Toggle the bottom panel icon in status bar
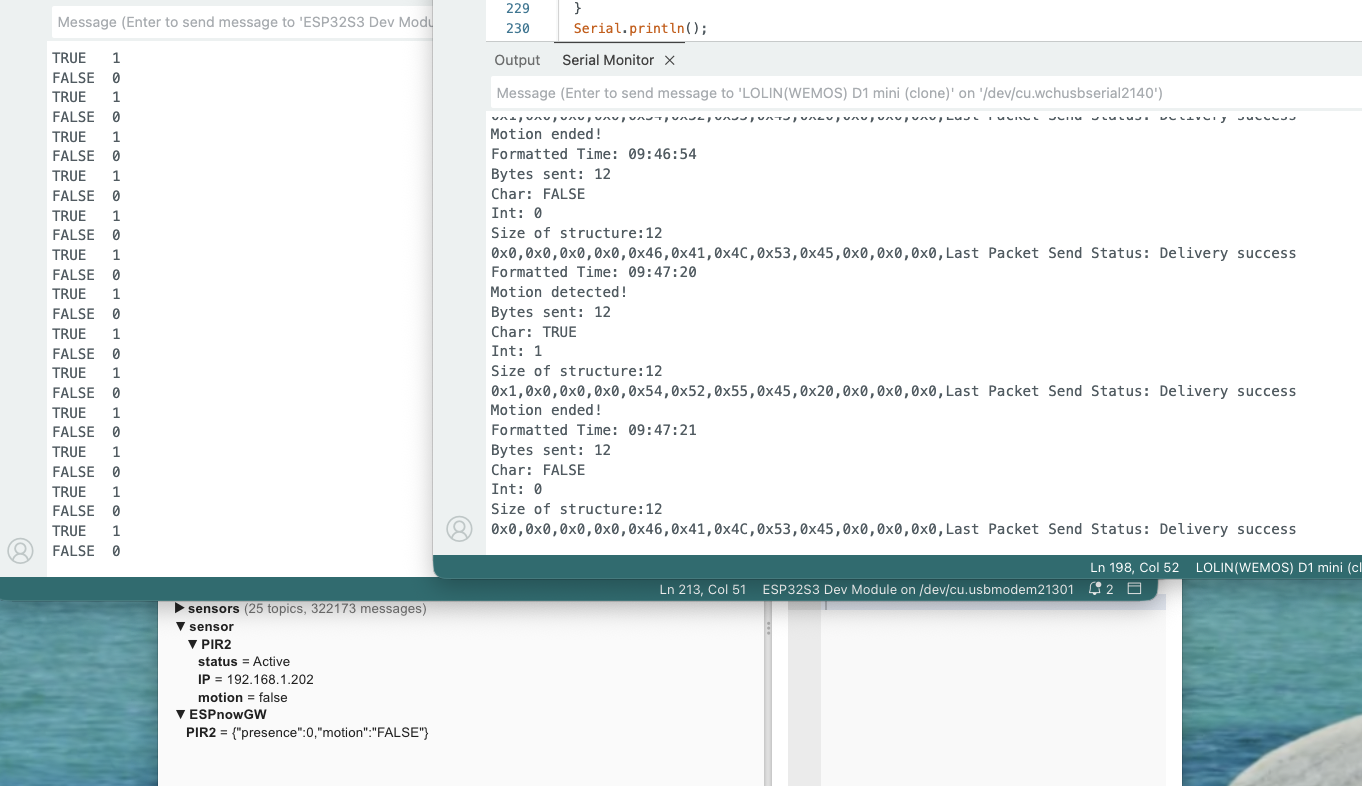Image resolution: width=1362 pixels, height=786 pixels. pyautogui.click(x=1134, y=589)
